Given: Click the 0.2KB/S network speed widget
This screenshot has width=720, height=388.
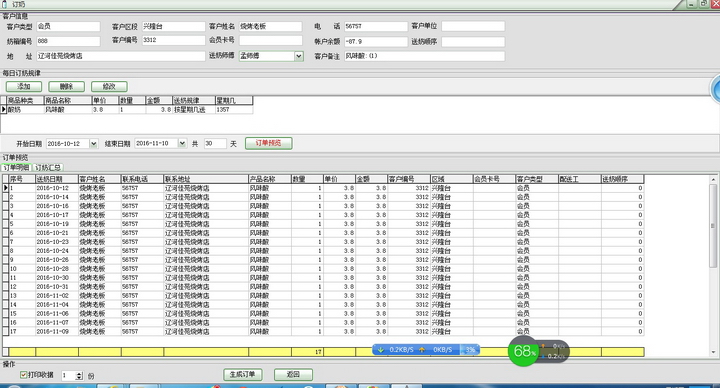Looking at the screenshot, I should pyautogui.click(x=426, y=350).
